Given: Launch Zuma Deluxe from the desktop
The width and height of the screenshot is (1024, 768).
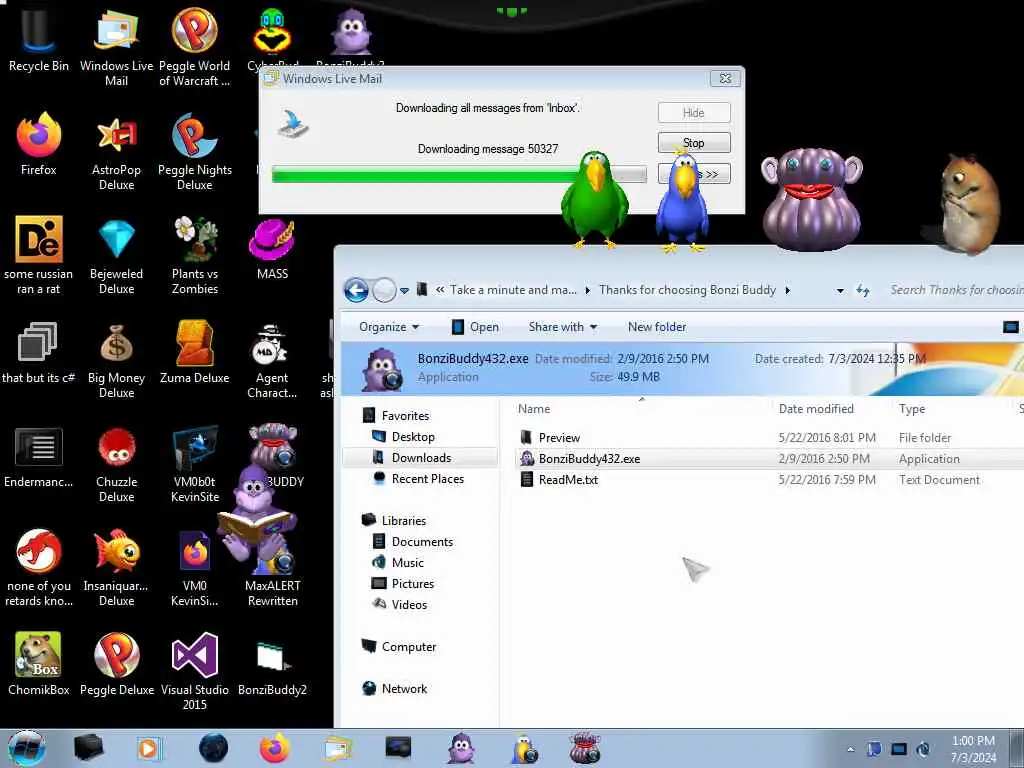Looking at the screenshot, I should click(195, 353).
